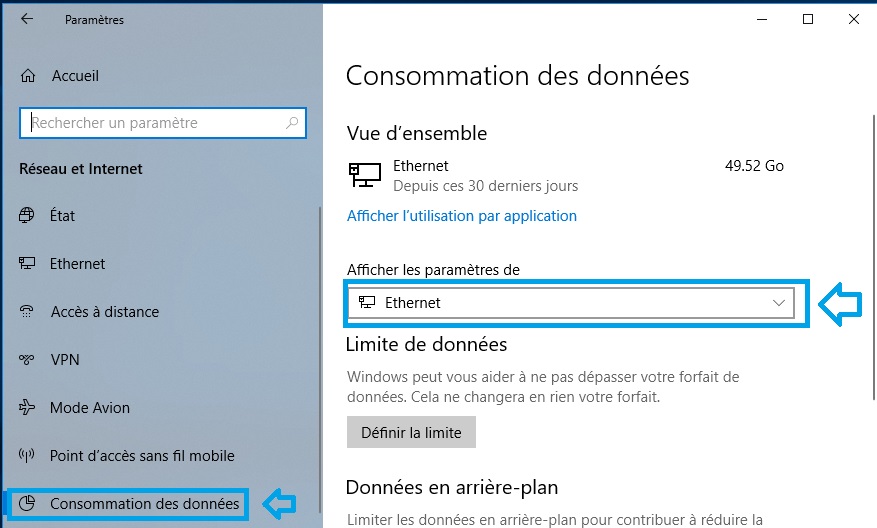877x528 pixels.
Task: Click the Consommation des données pie icon
Action: (28, 504)
